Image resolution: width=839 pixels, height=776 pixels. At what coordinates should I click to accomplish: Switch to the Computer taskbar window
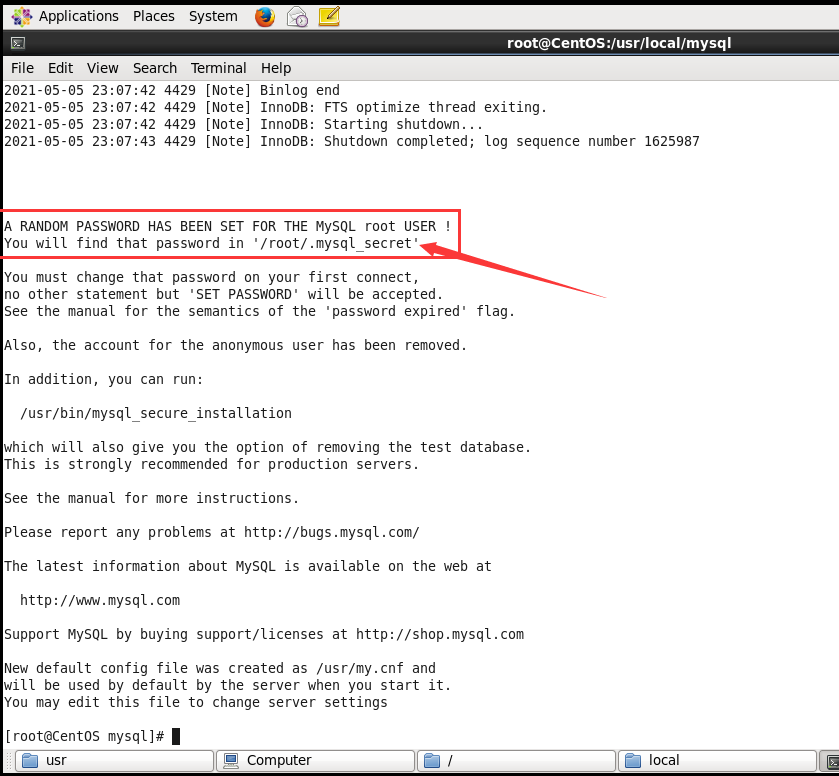tap(316, 760)
